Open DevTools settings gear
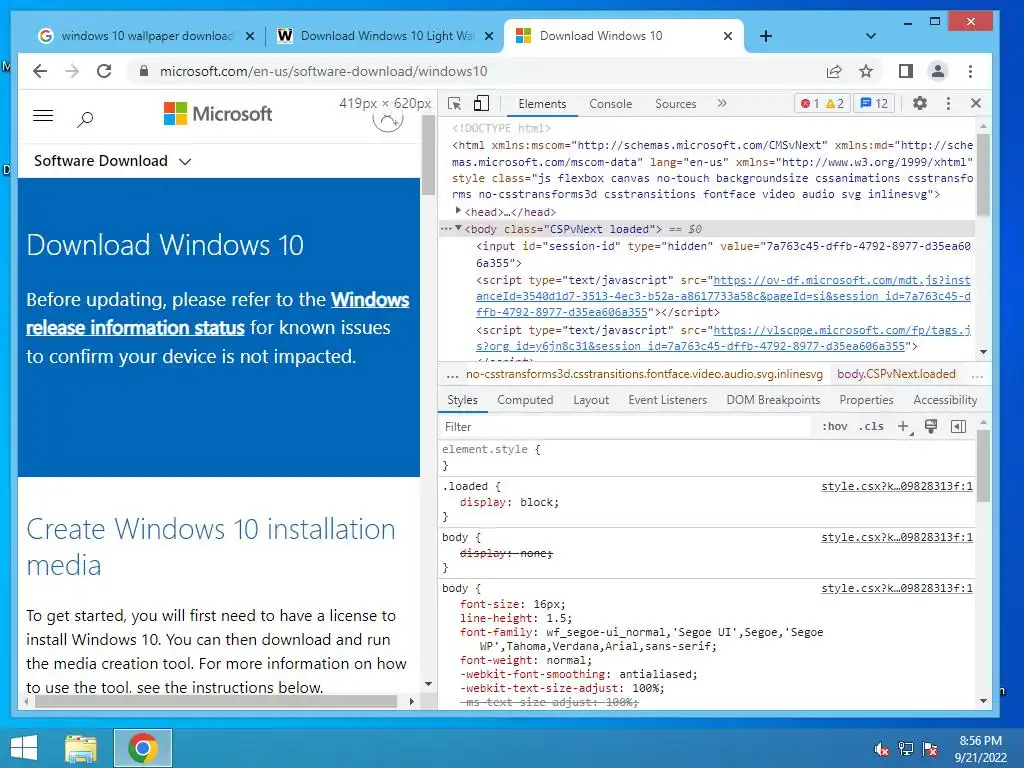1024x768 pixels. (920, 103)
